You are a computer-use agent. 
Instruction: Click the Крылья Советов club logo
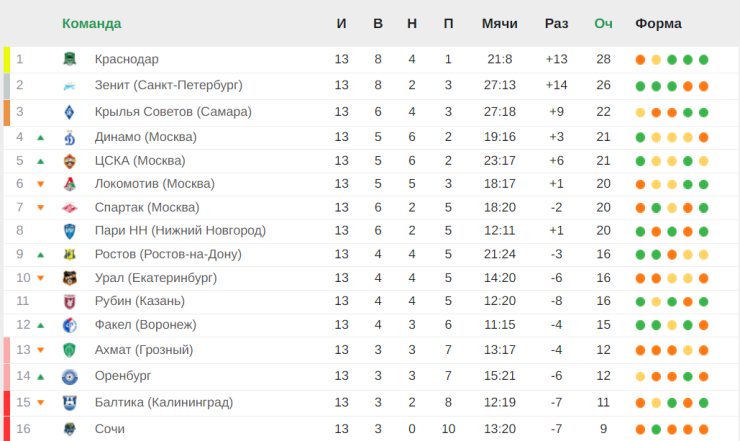click(70, 112)
